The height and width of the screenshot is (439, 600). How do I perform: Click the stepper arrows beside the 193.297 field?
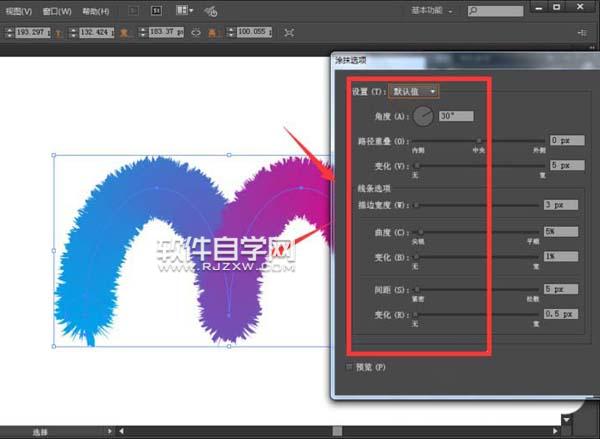point(10,33)
